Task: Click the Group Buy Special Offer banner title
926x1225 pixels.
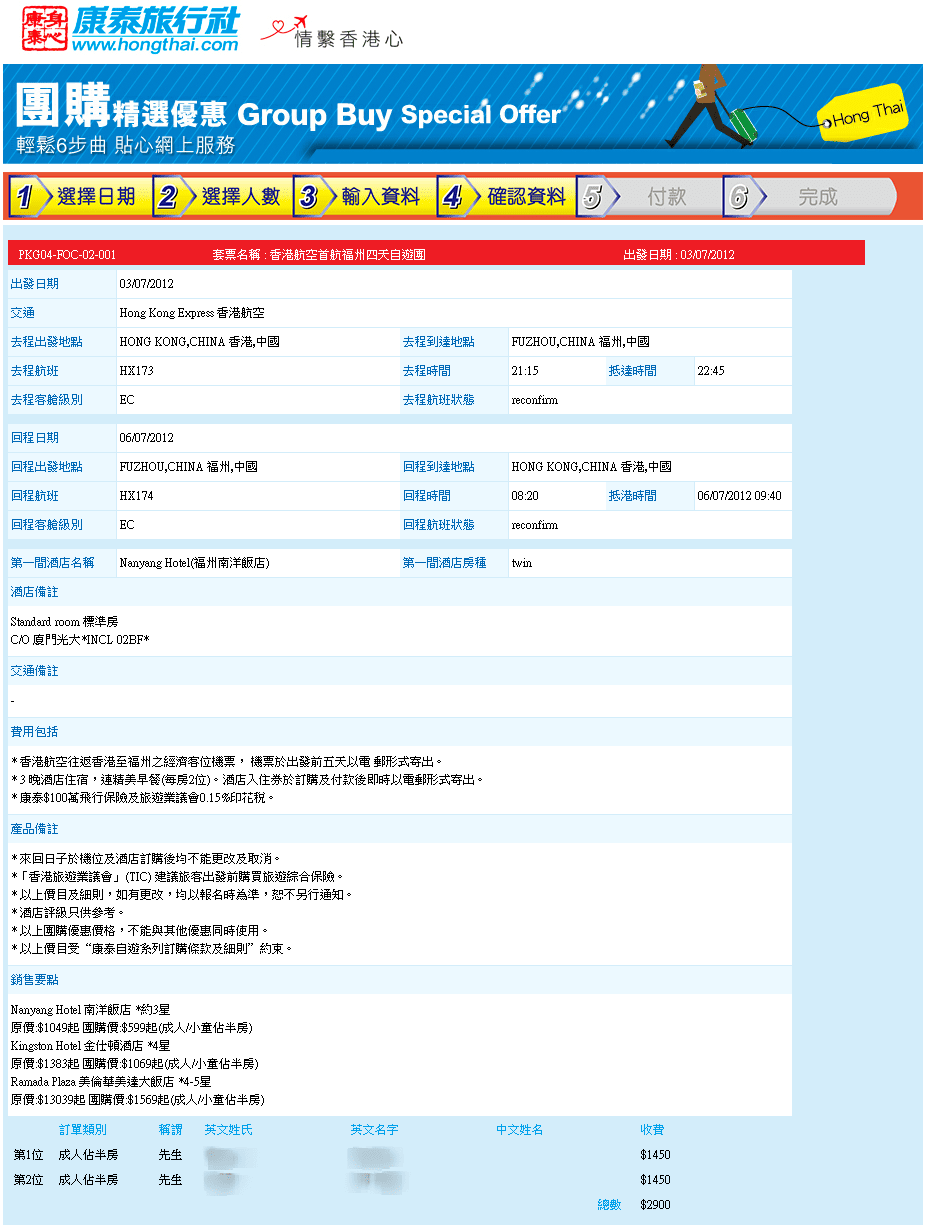Action: click(x=398, y=115)
